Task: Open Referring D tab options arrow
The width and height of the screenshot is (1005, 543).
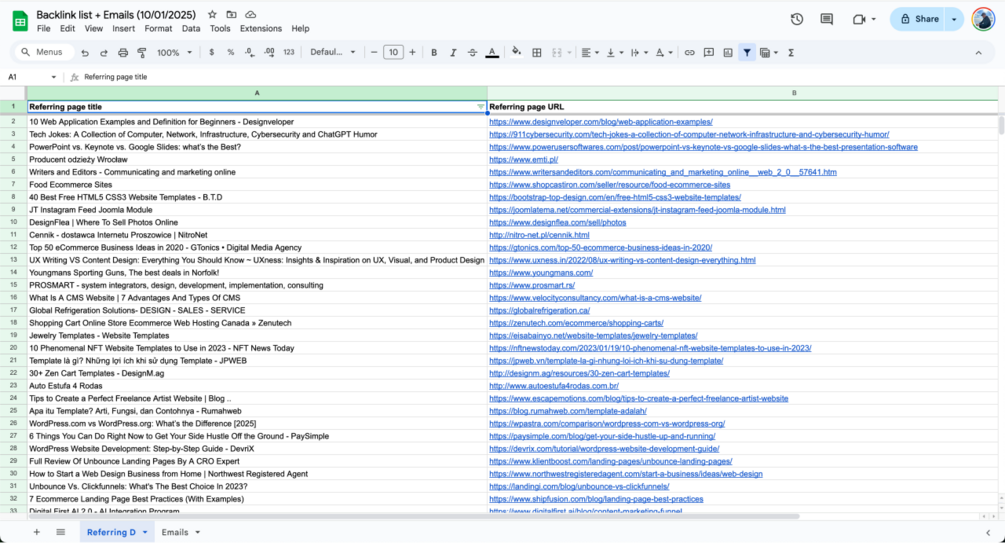Action: click(145, 532)
